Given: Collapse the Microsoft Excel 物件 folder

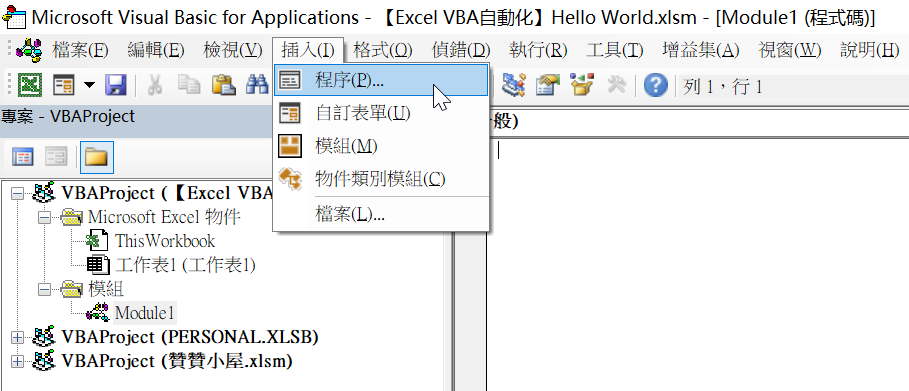Looking at the screenshot, I should (44, 218).
